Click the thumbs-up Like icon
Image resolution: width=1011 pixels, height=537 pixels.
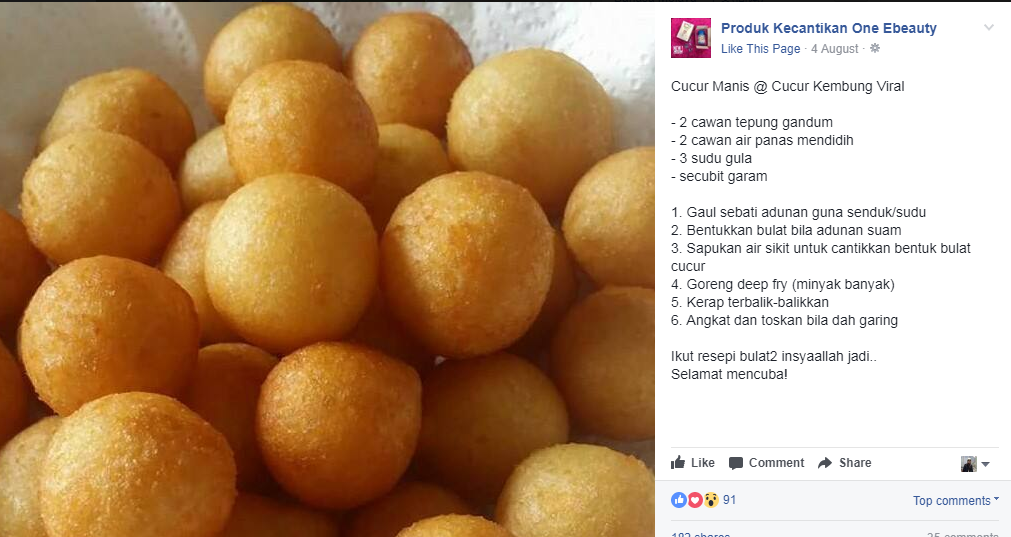(x=678, y=462)
